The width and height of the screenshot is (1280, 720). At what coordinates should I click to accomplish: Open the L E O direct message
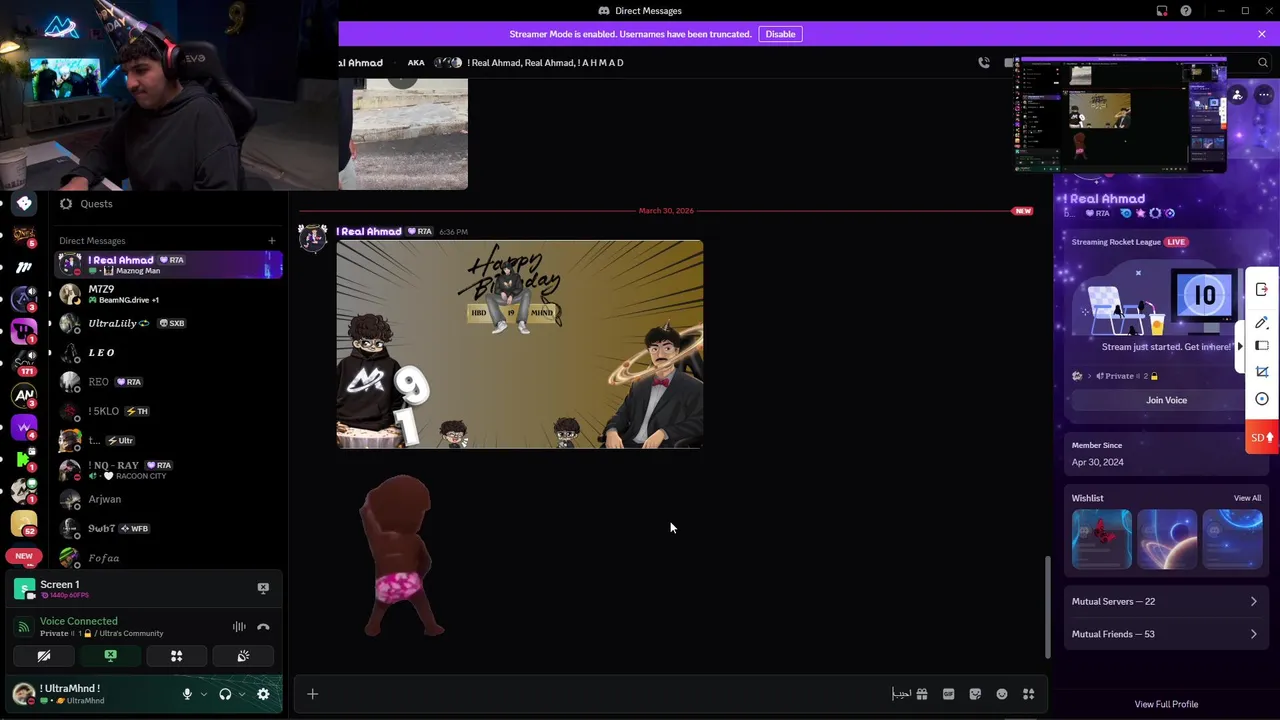point(168,353)
